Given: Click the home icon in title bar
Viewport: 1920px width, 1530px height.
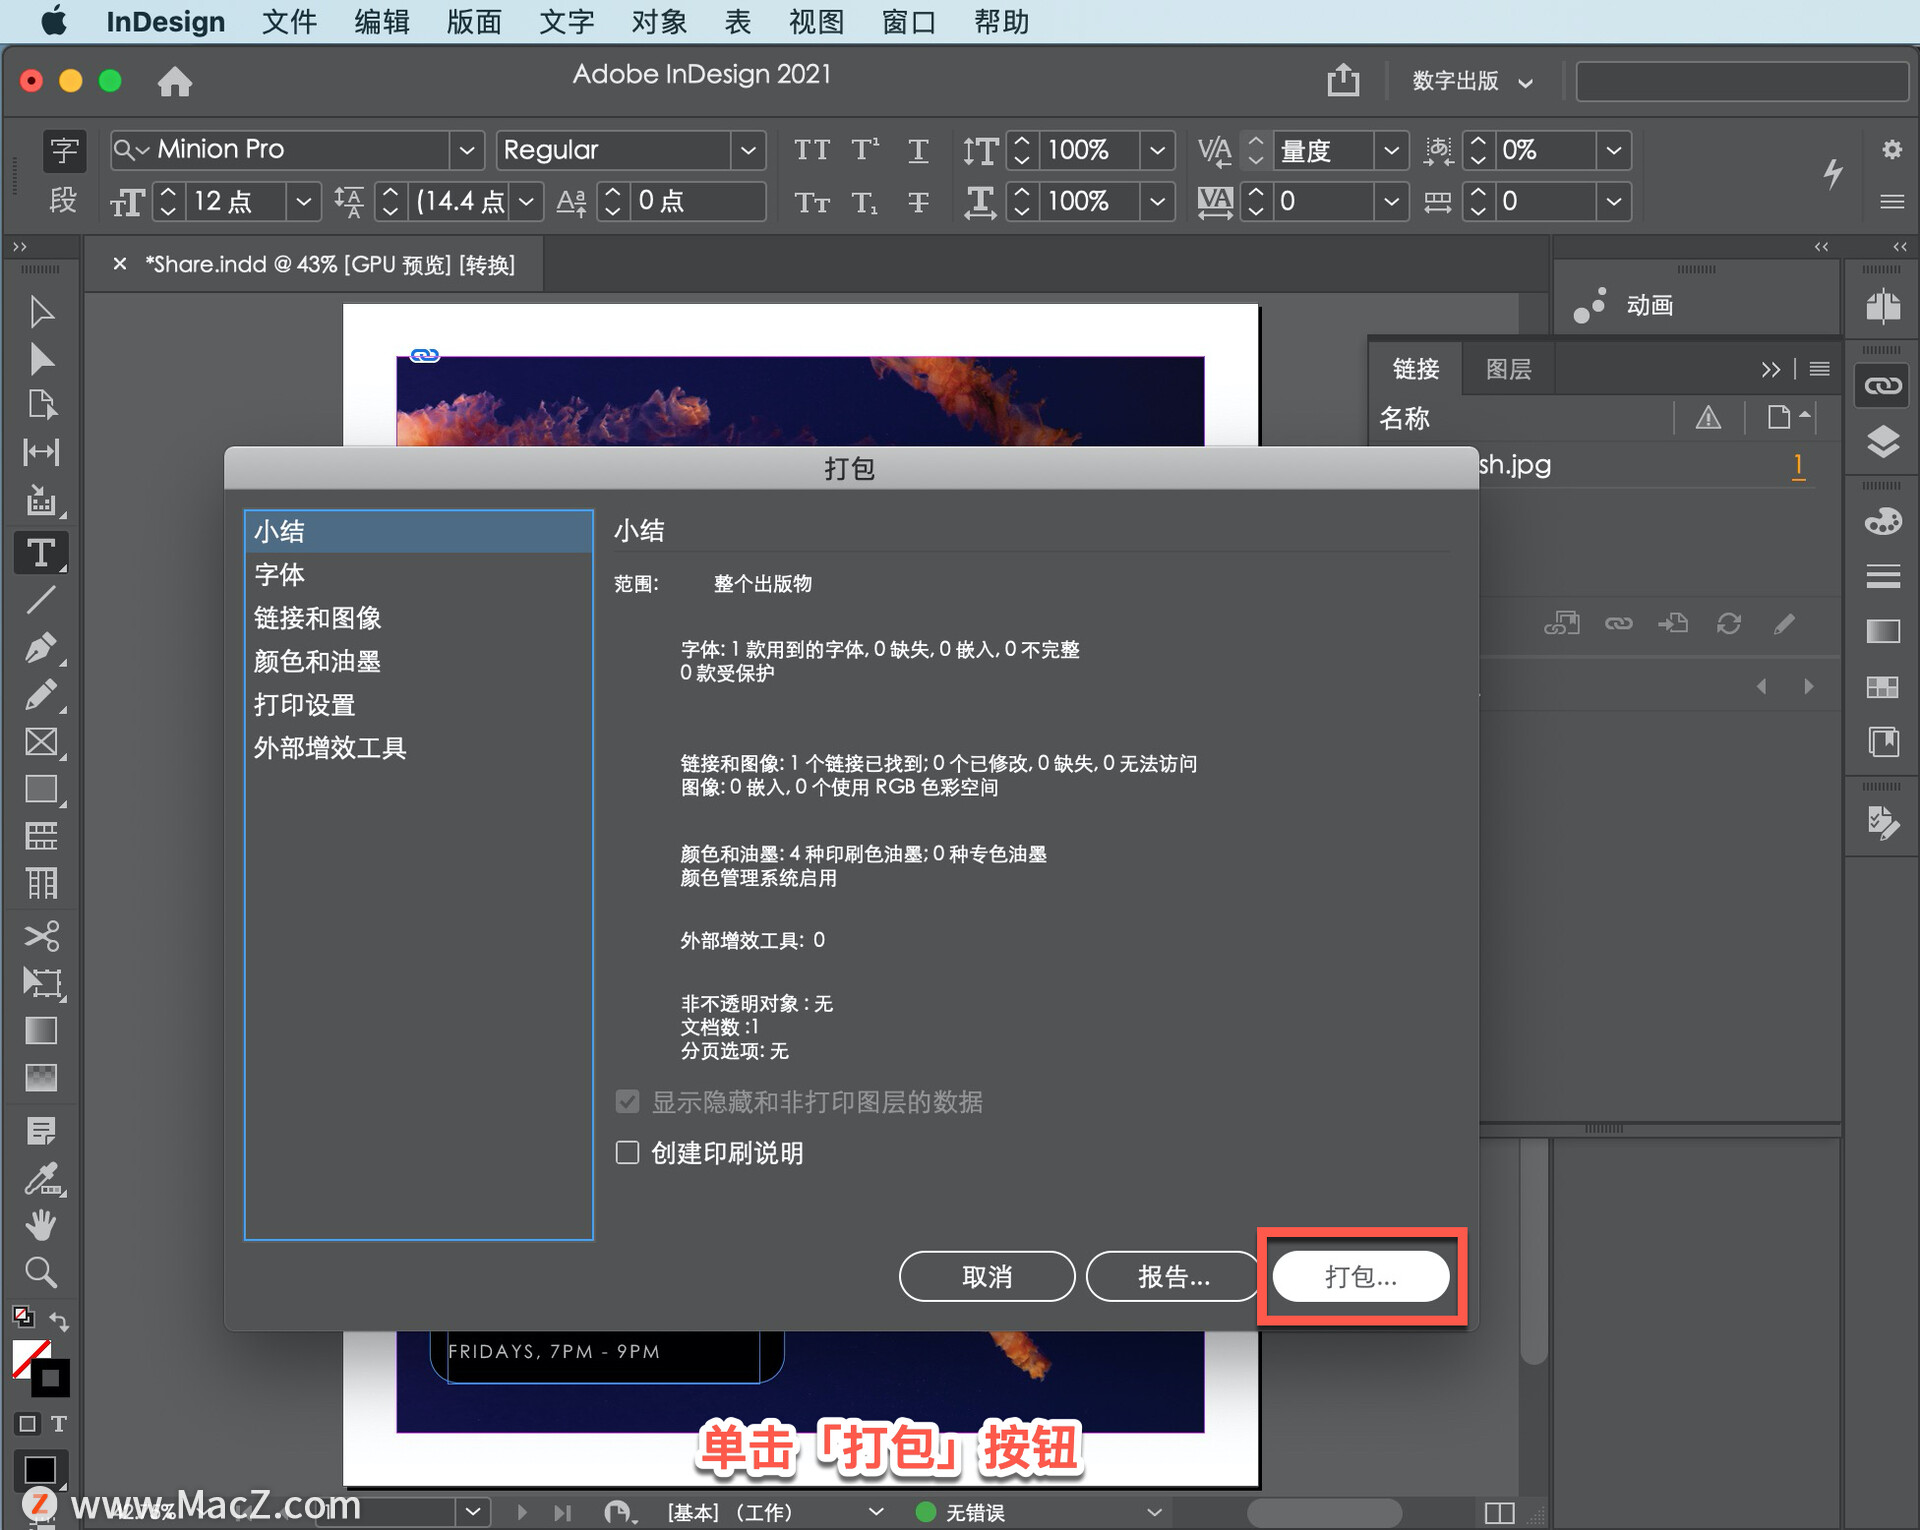Looking at the screenshot, I should (175, 81).
